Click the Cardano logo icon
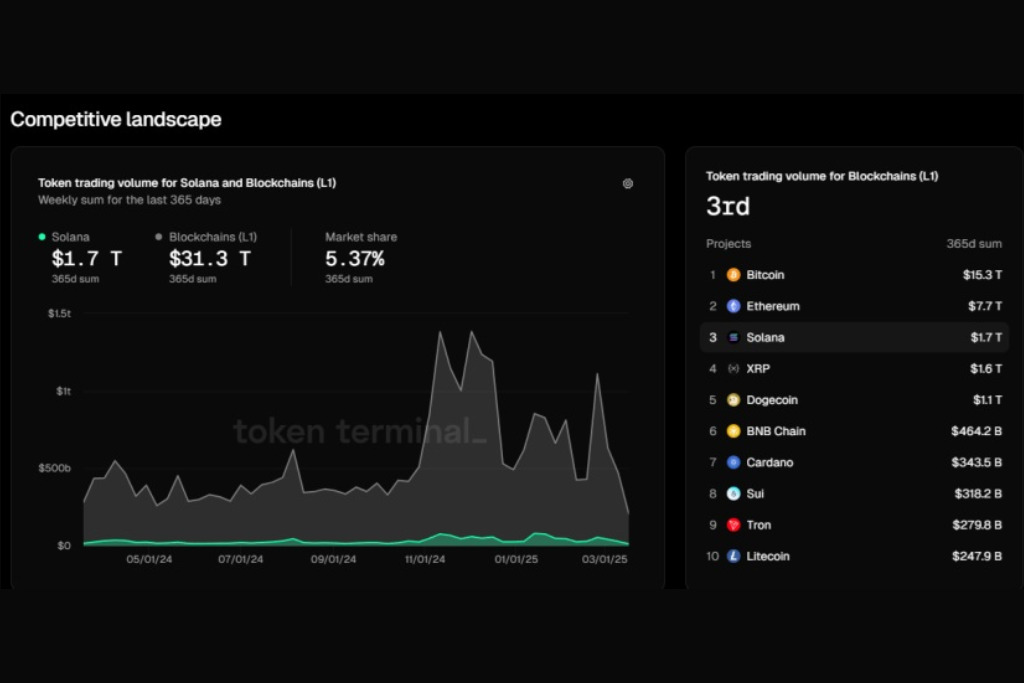The width and height of the screenshot is (1024, 683). click(x=733, y=463)
